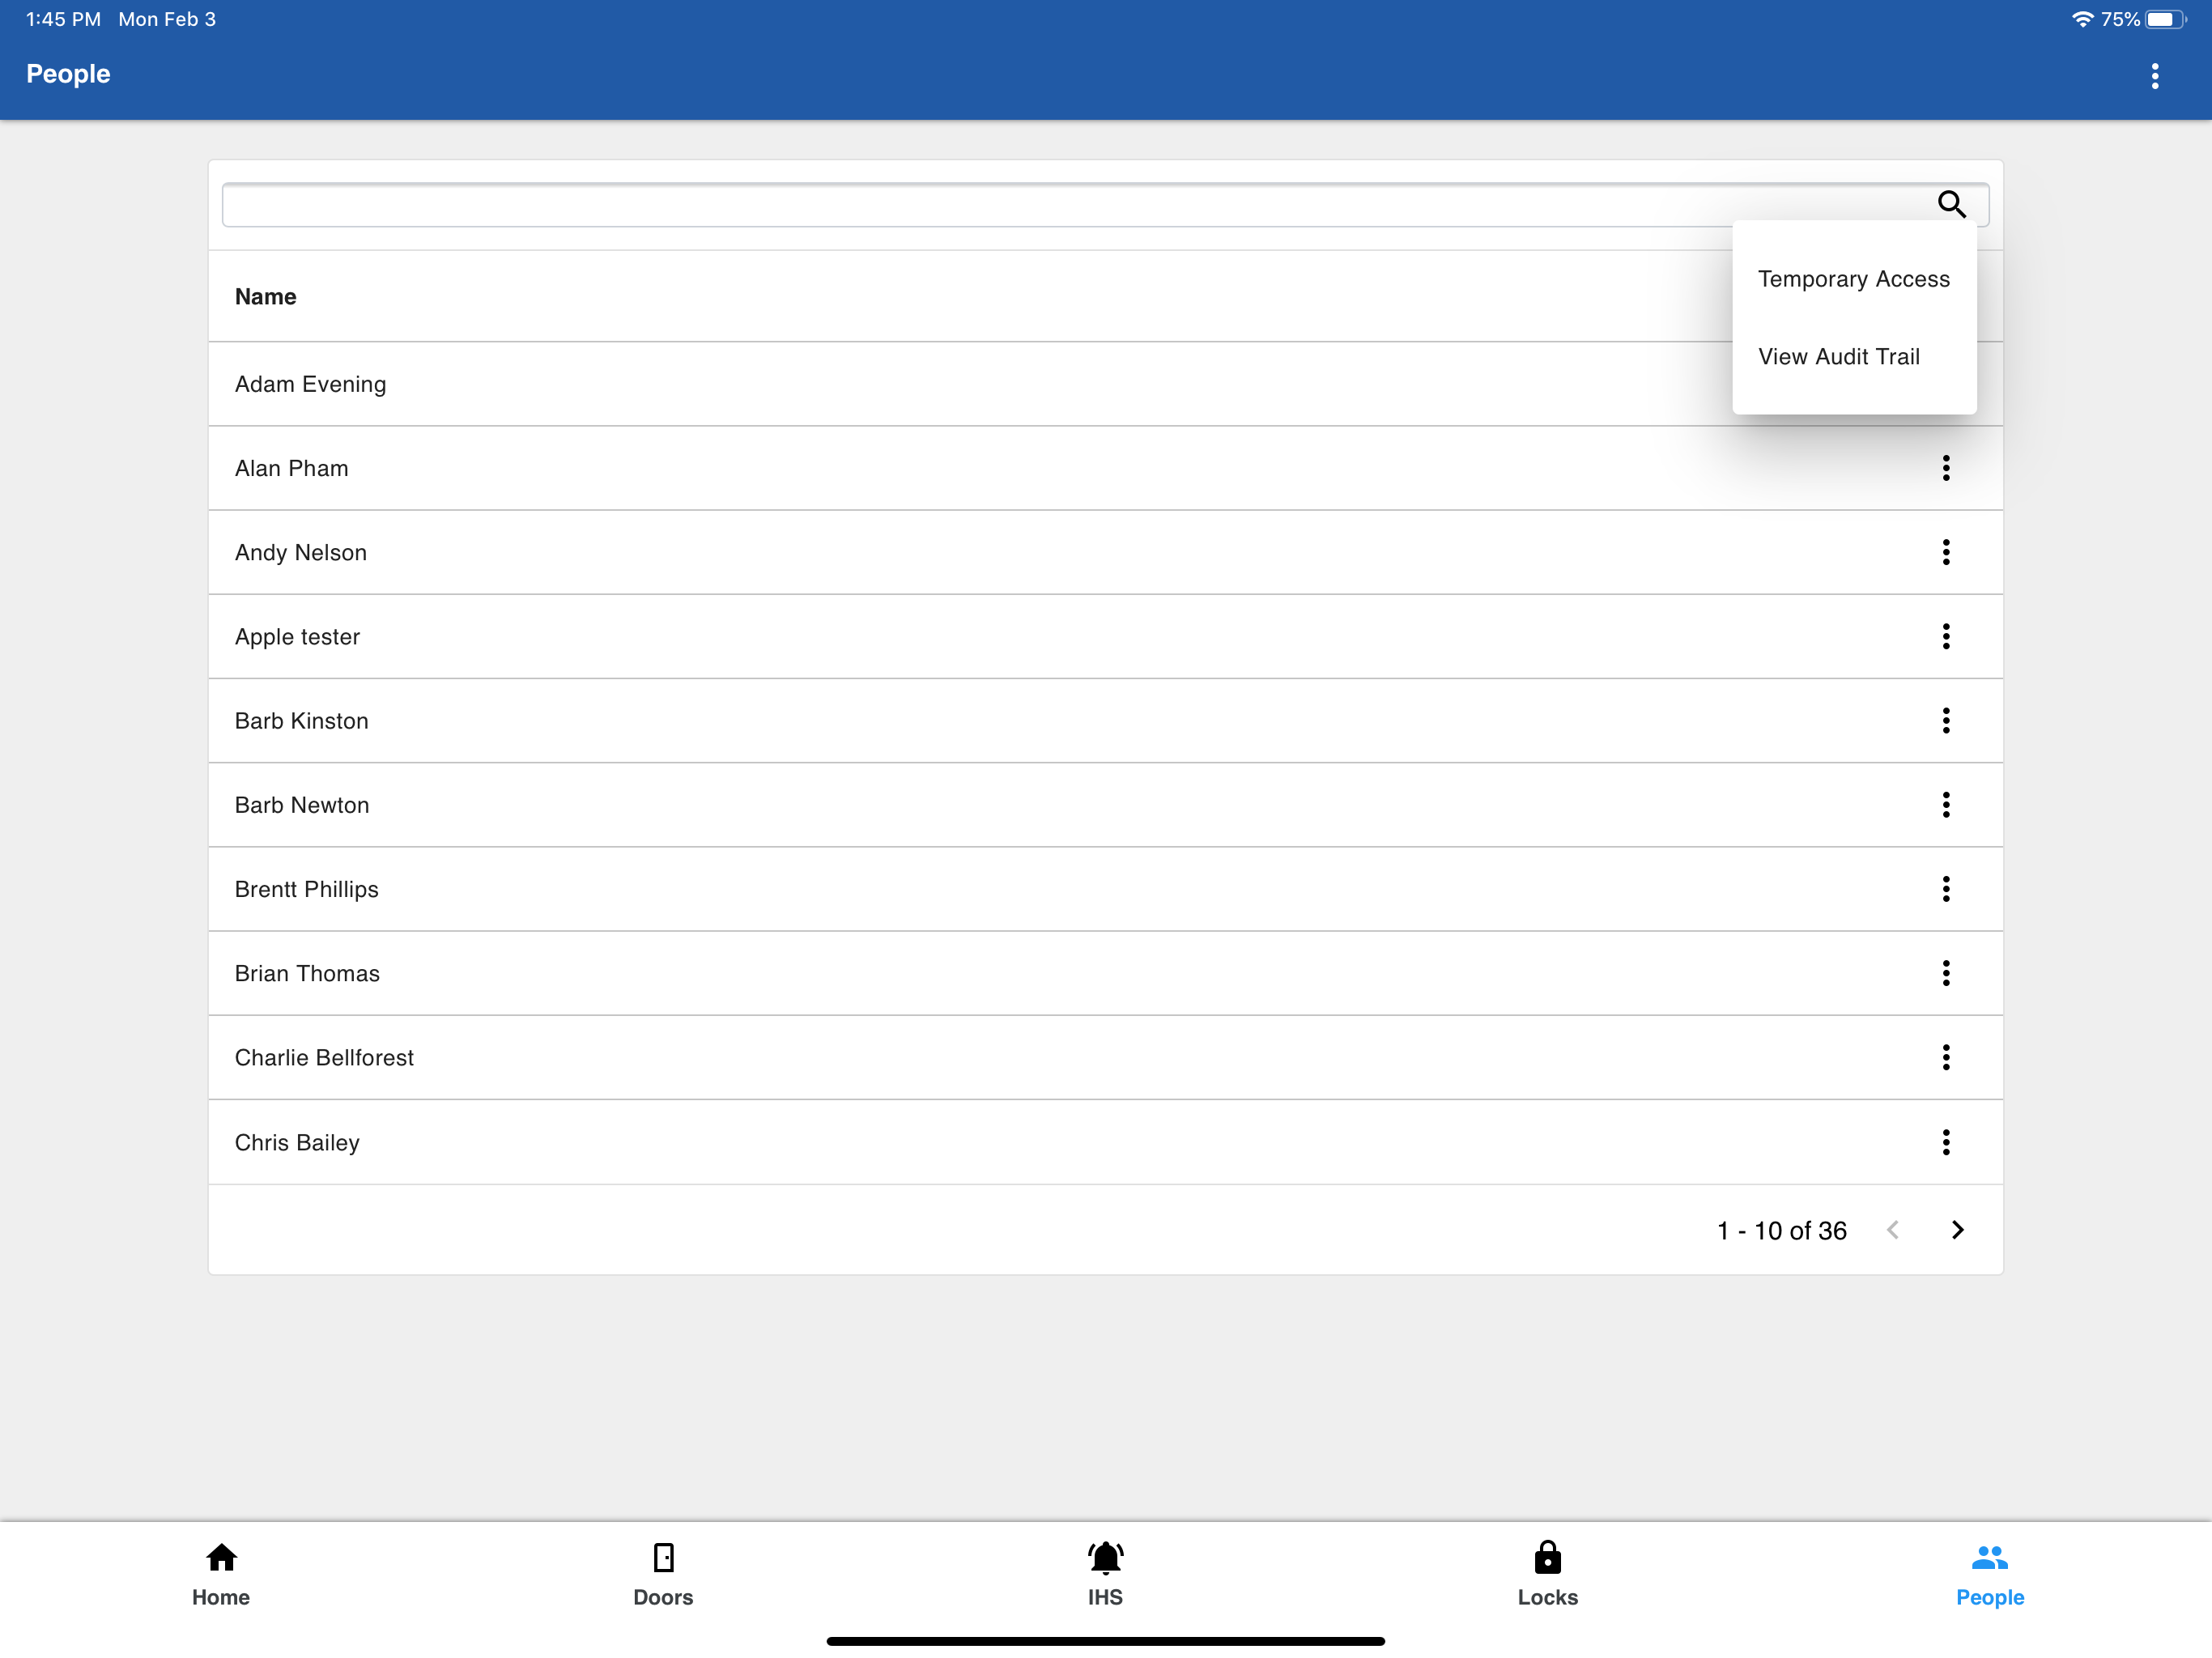Screen dimensions: 2212x1658
Task: Select the People tab in bottom bar
Action: tap(1989, 1575)
